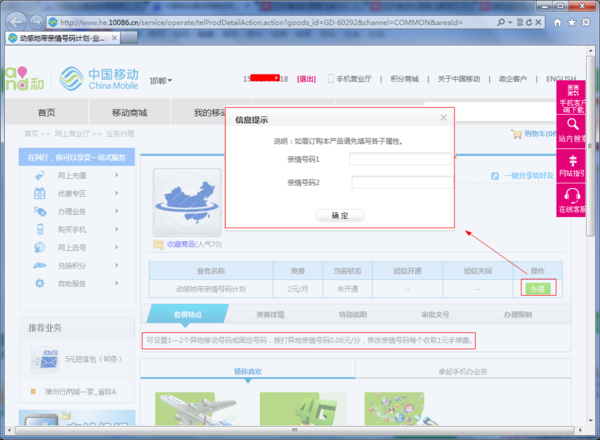Expand the 网上选号 submenu arrow
The height and width of the screenshot is (440, 600).
tap(117, 247)
